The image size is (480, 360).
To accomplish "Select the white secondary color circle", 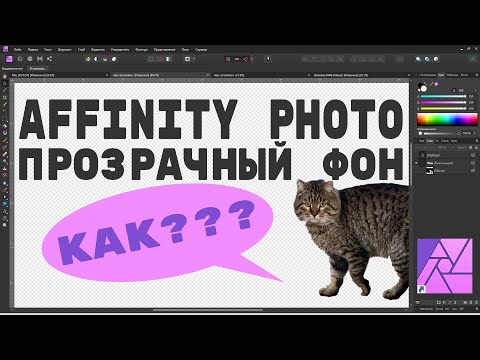I will (424, 89).
